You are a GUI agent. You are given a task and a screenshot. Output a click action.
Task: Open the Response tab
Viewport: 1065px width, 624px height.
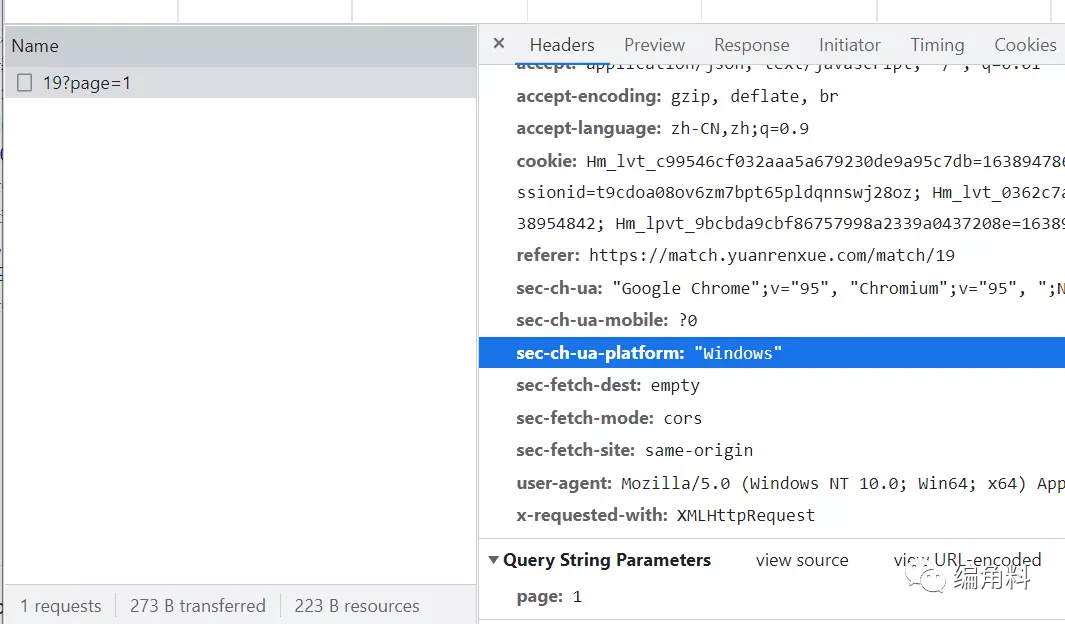point(751,45)
